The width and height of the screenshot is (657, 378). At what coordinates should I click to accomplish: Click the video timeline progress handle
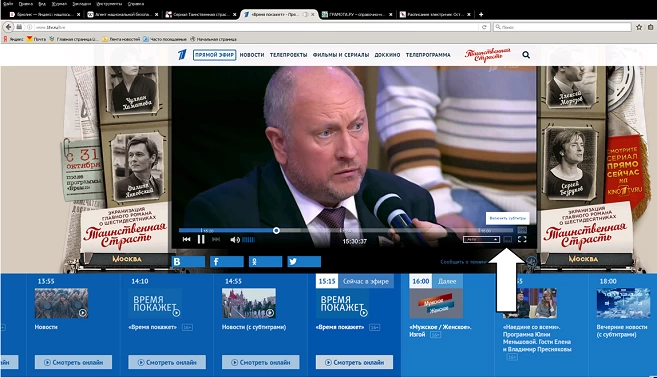point(276,230)
